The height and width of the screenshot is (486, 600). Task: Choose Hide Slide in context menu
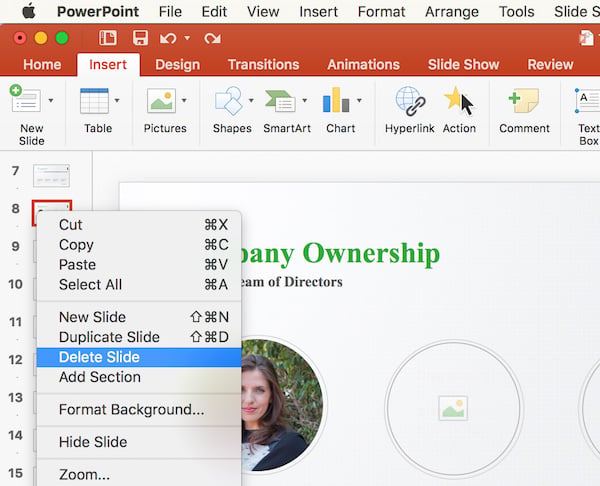point(139,442)
